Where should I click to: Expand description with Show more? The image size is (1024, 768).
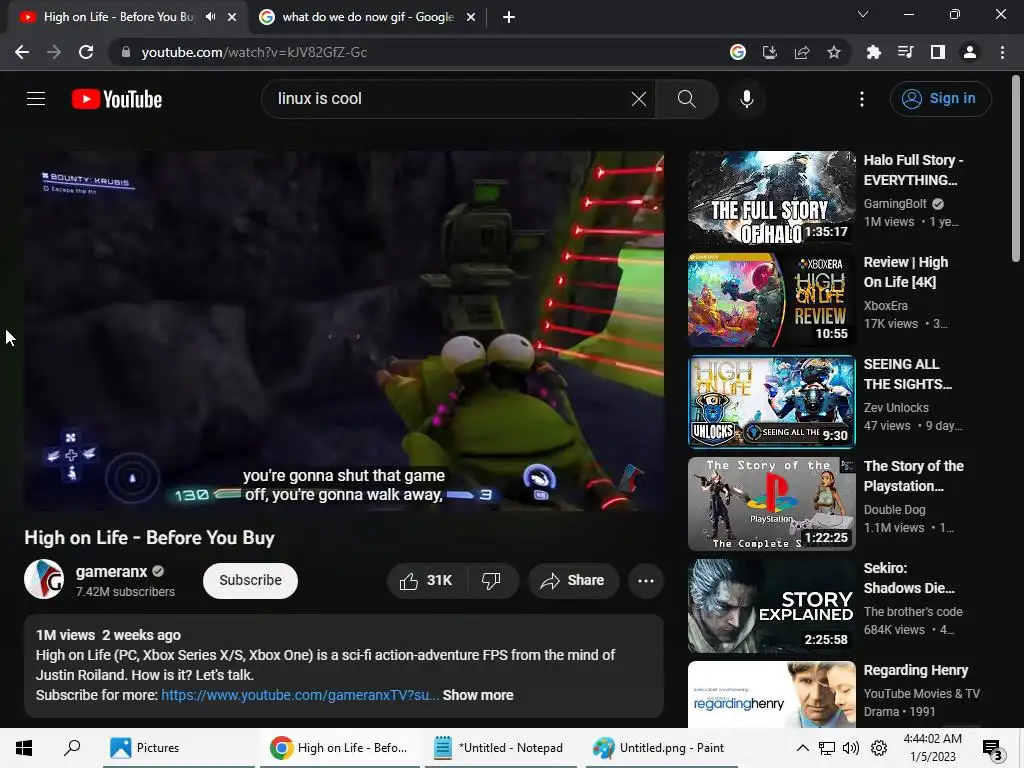478,696
